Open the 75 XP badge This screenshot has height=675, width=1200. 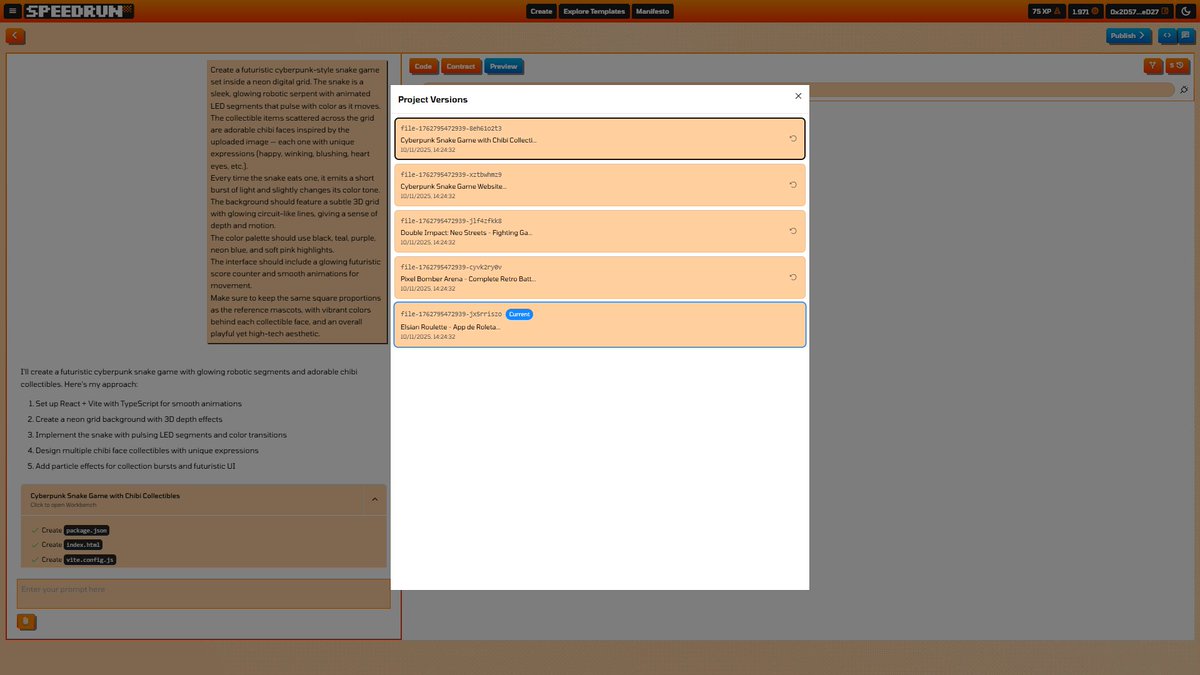pos(1045,11)
